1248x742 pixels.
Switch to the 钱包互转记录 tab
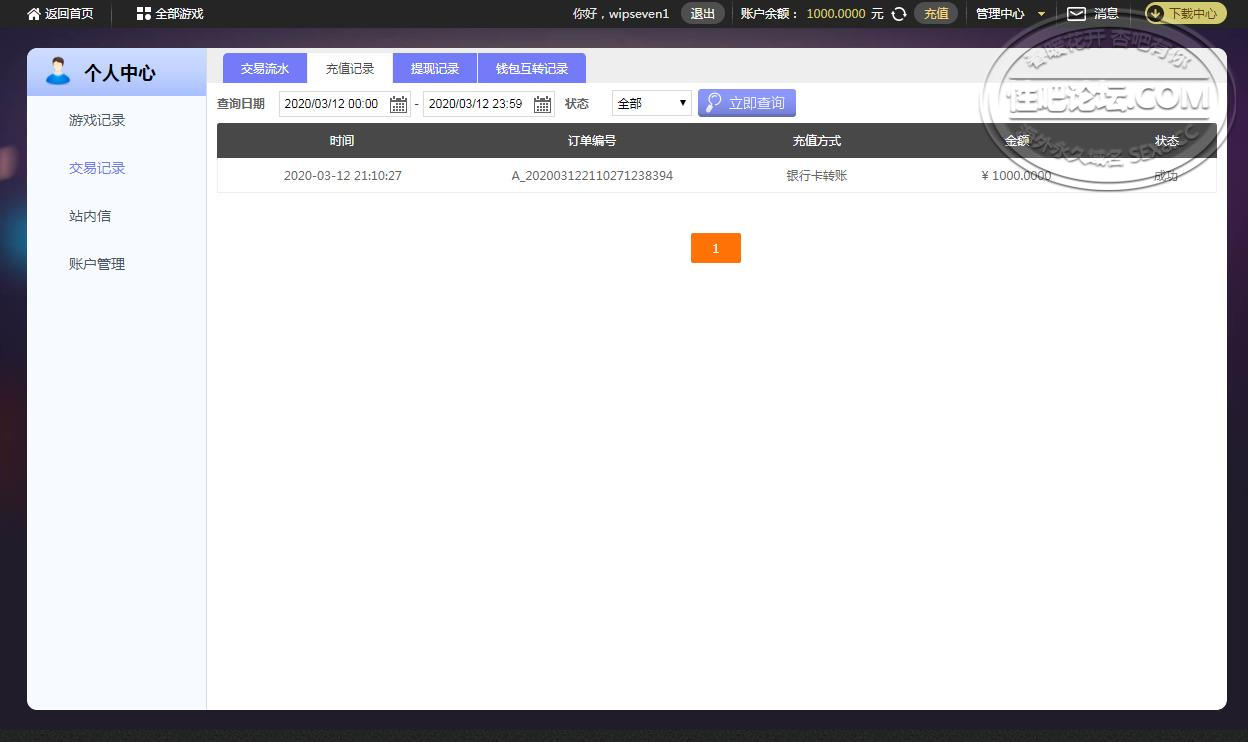[x=532, y=68]
